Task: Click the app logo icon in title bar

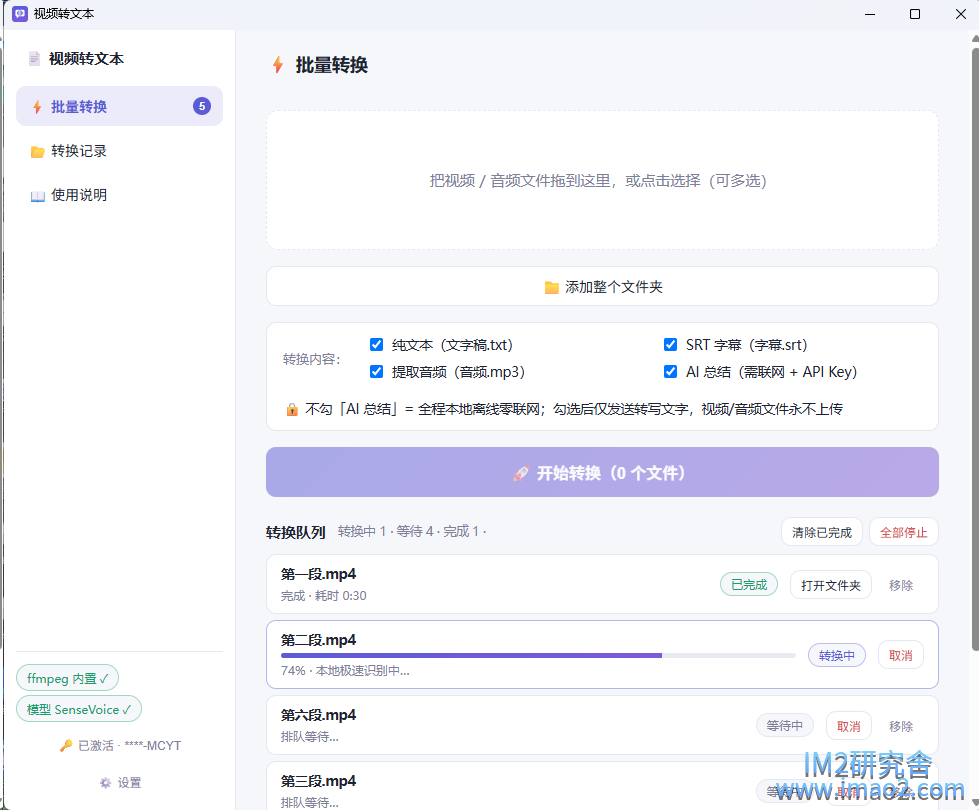Action: tap(20, 14)
